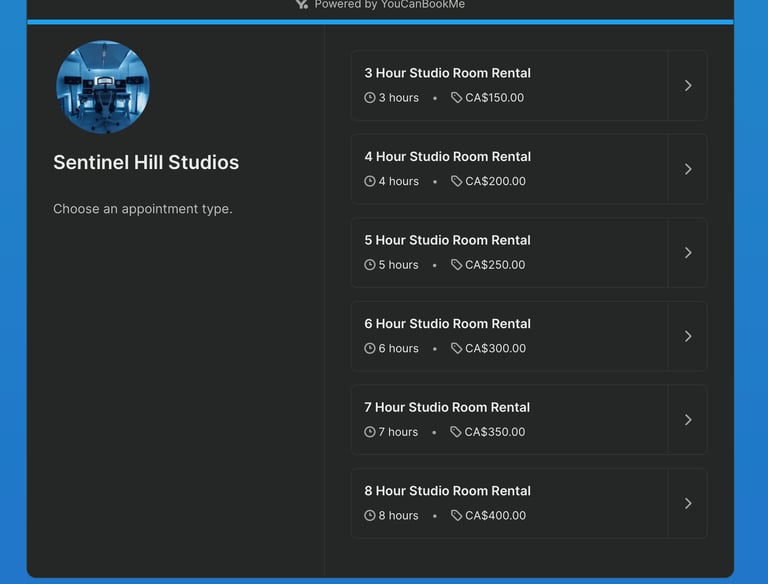
Task: Click the YouCanBookMe logo icon
Action: coord(302,4)
